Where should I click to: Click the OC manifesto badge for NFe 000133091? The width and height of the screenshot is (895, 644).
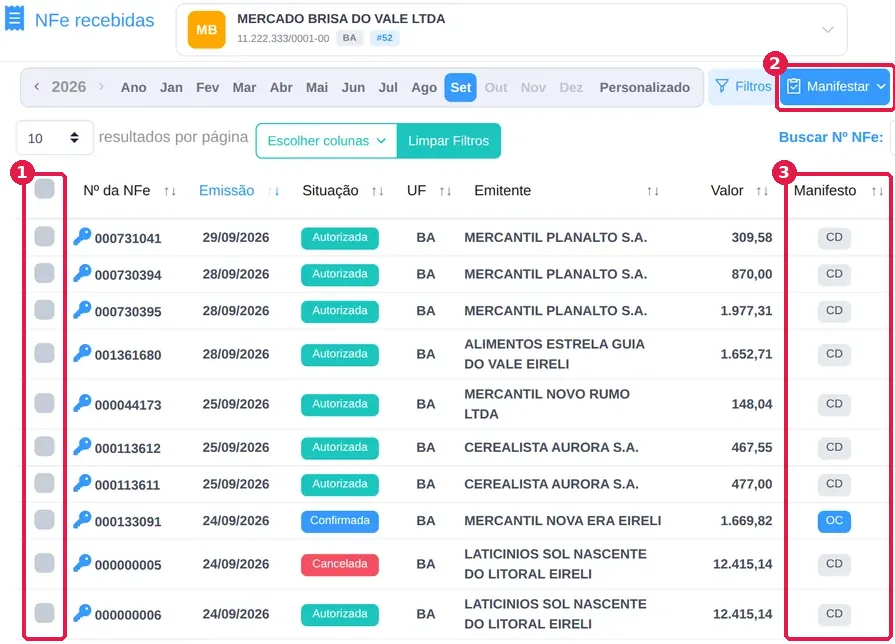(834, 521)
